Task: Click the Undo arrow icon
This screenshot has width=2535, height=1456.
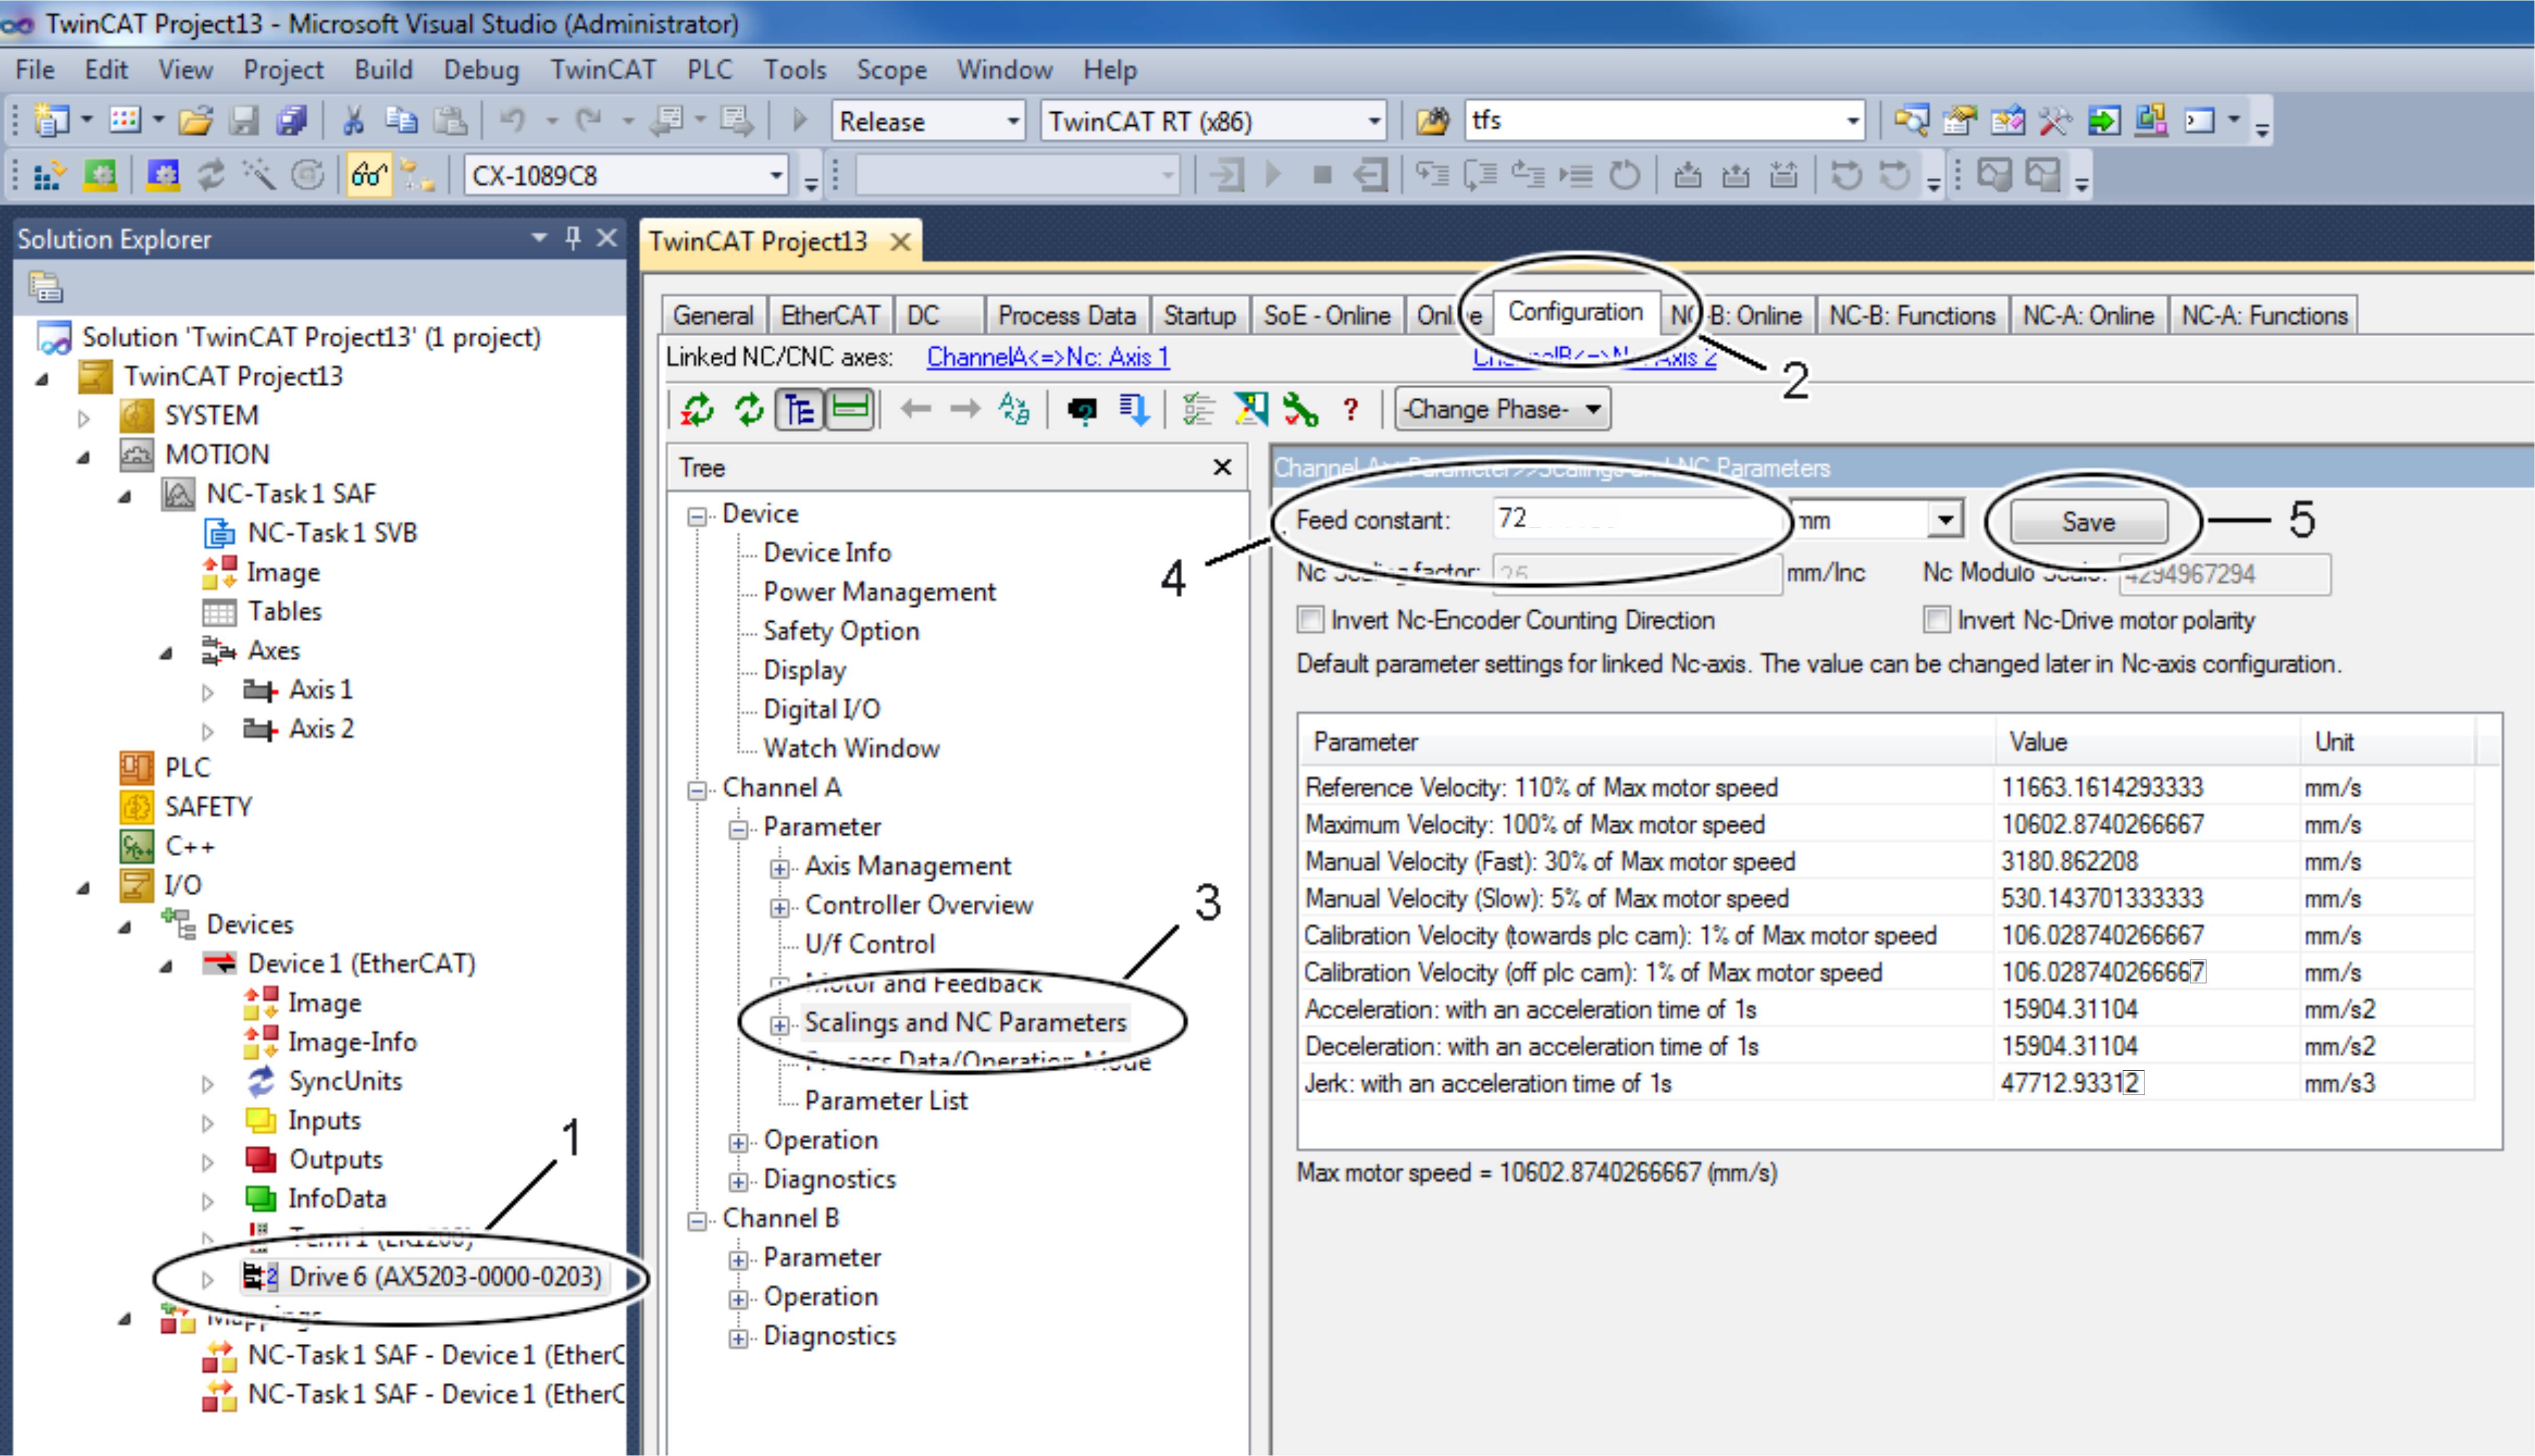Action: [512, 121]
